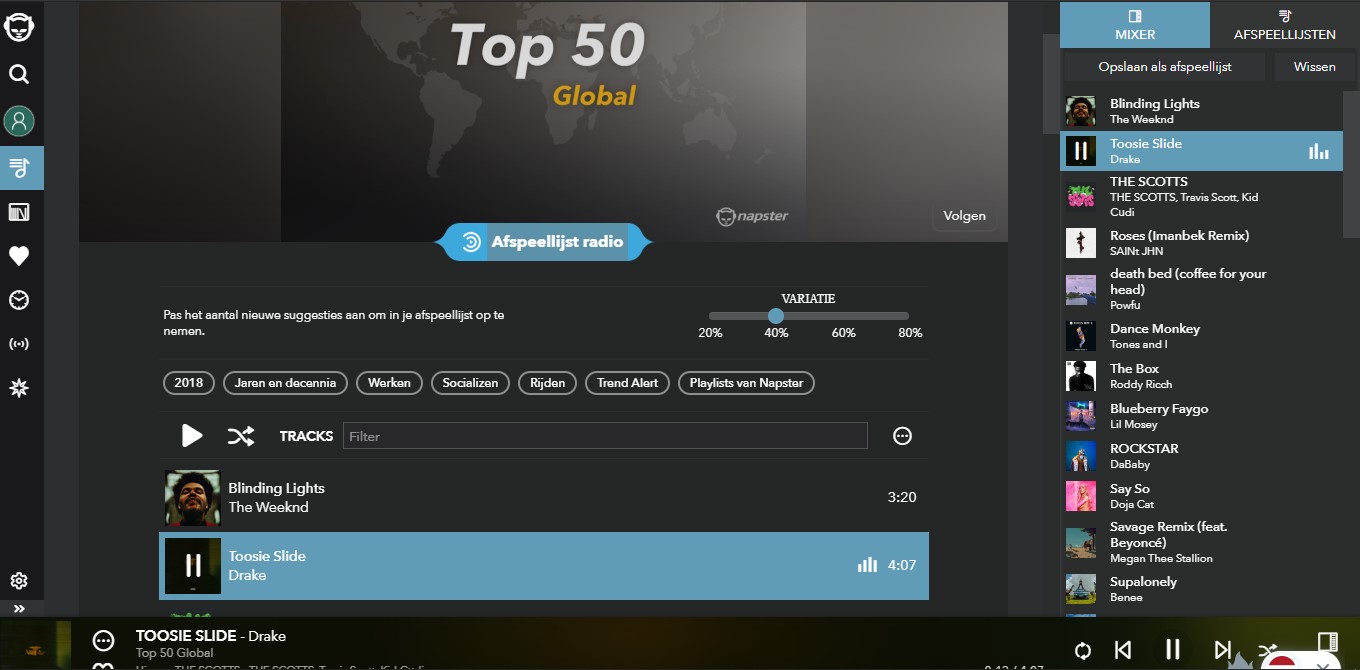Image resolution: width=1360 pixels, height=670 pixels.
Task: Open now-playing more options ellipsis
Action: tap(103, 641)
